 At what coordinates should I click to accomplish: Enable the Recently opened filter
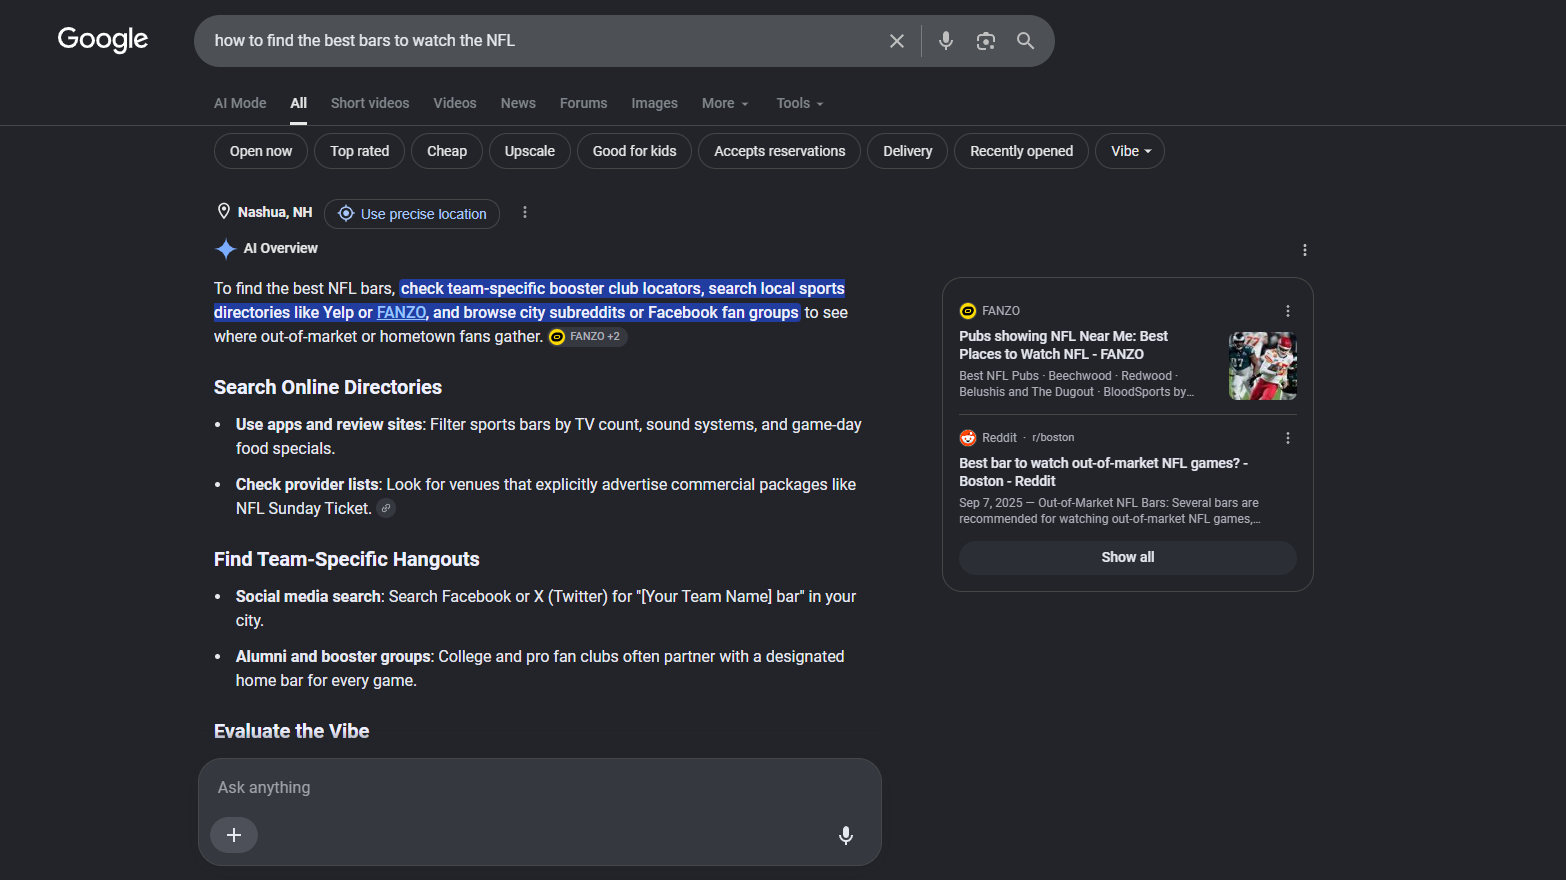point(1022,151)
